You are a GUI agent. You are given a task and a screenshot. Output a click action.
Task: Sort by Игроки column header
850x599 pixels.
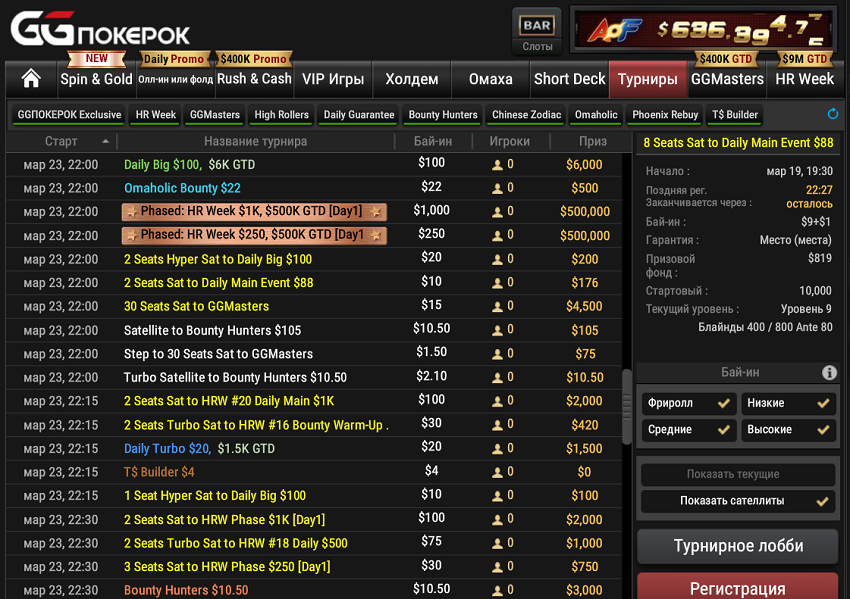coord(510,141)
